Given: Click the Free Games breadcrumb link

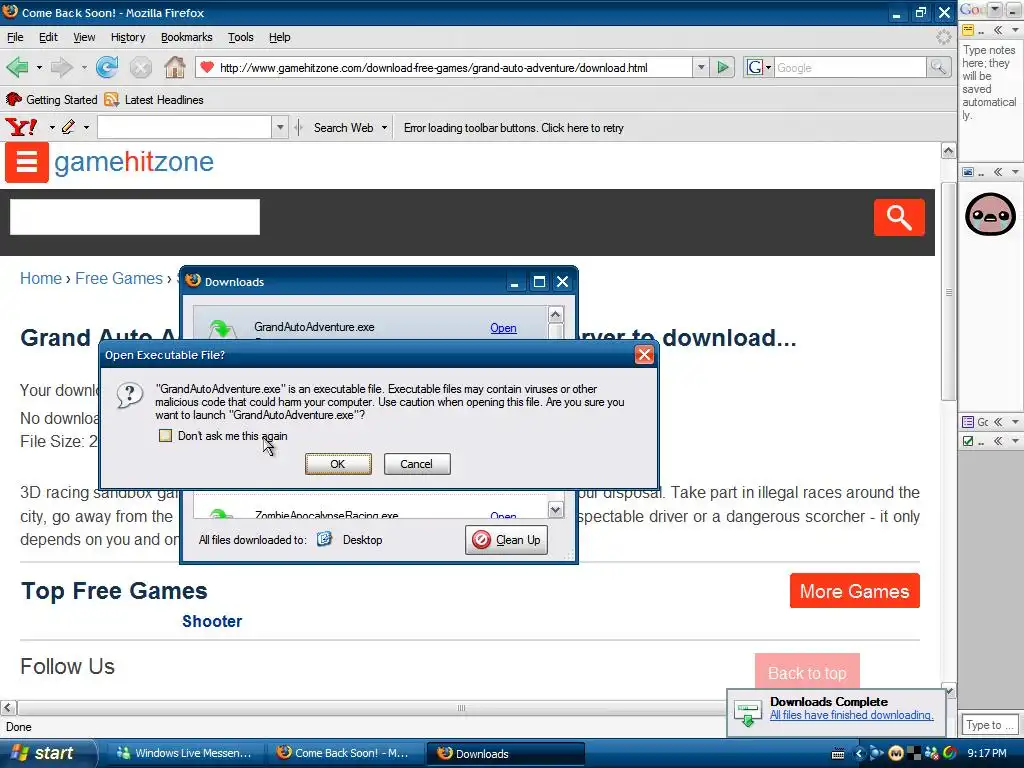Looking at the screenshot, I should point(119,278).
